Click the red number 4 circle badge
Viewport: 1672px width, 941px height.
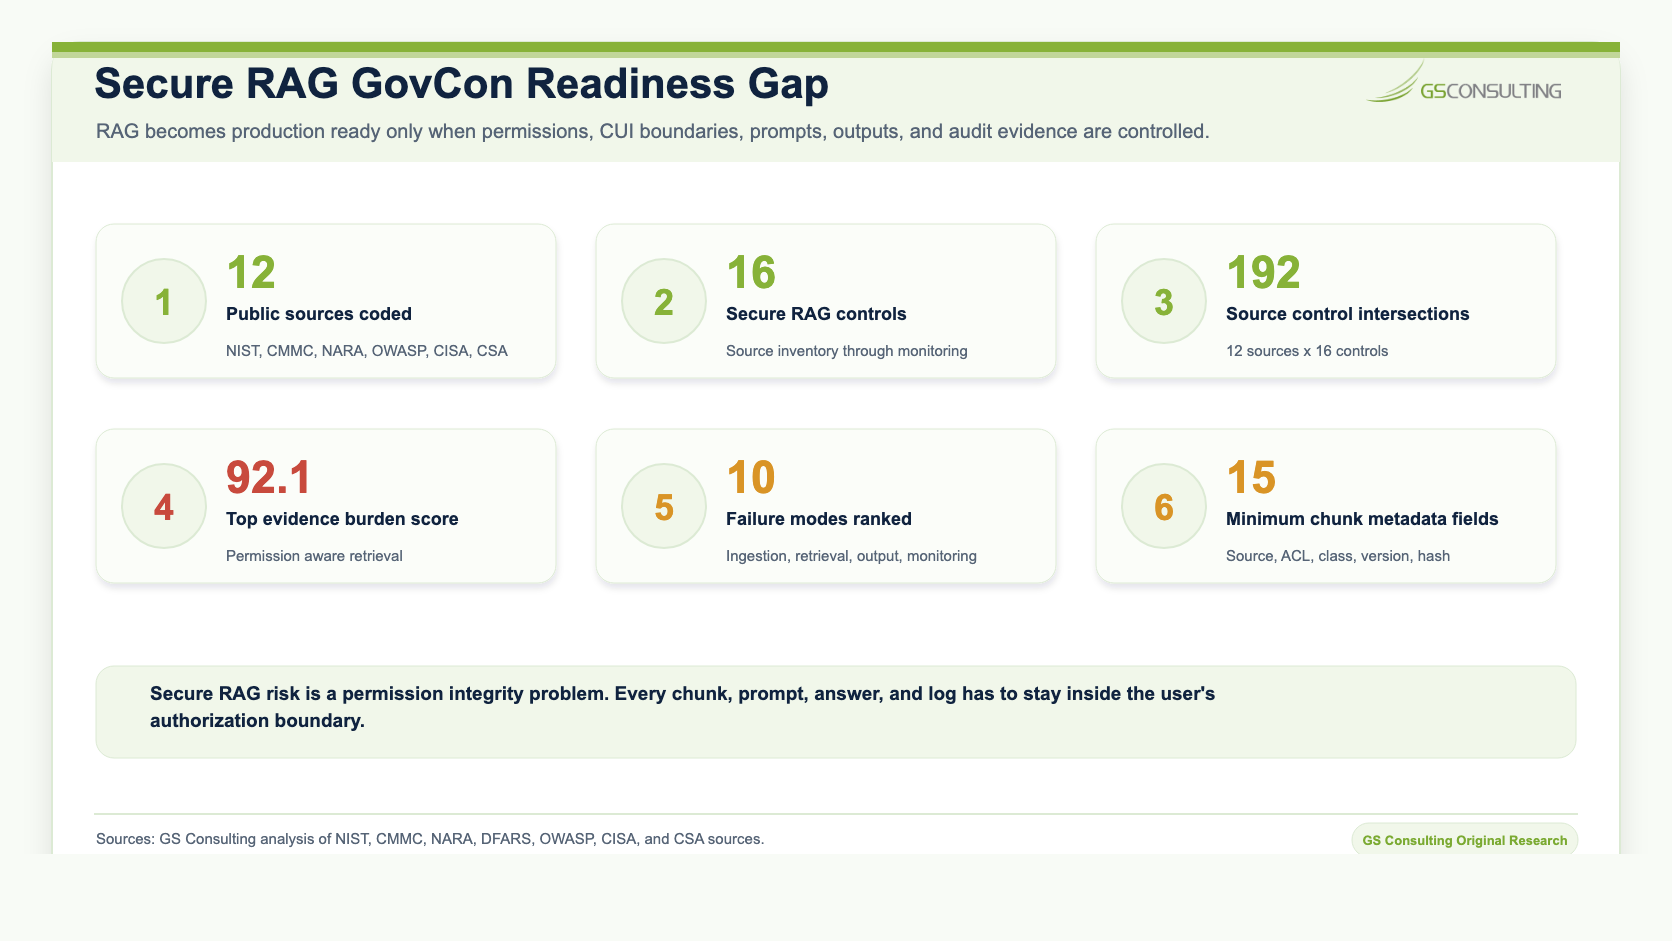click(x=164, y=506)
